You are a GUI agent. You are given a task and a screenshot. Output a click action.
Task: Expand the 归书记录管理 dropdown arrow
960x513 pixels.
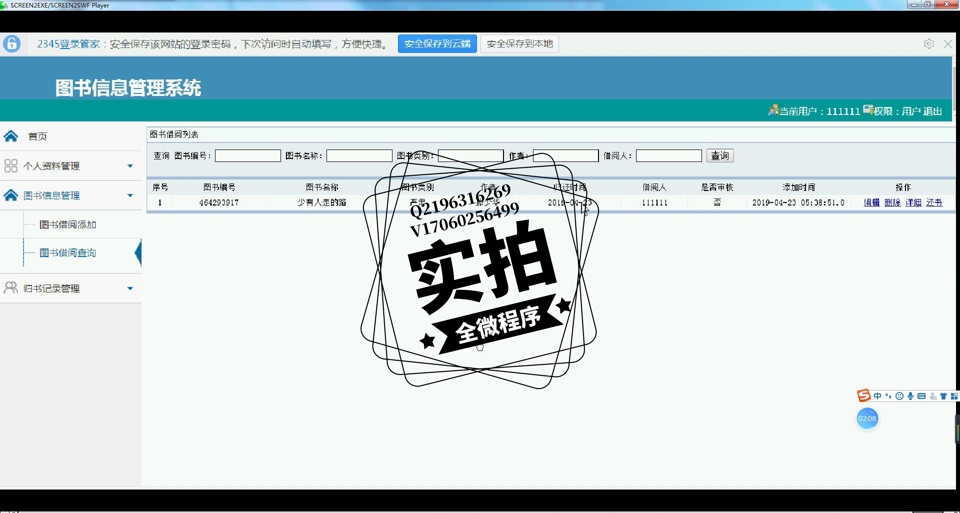click(x=130, y=289)
